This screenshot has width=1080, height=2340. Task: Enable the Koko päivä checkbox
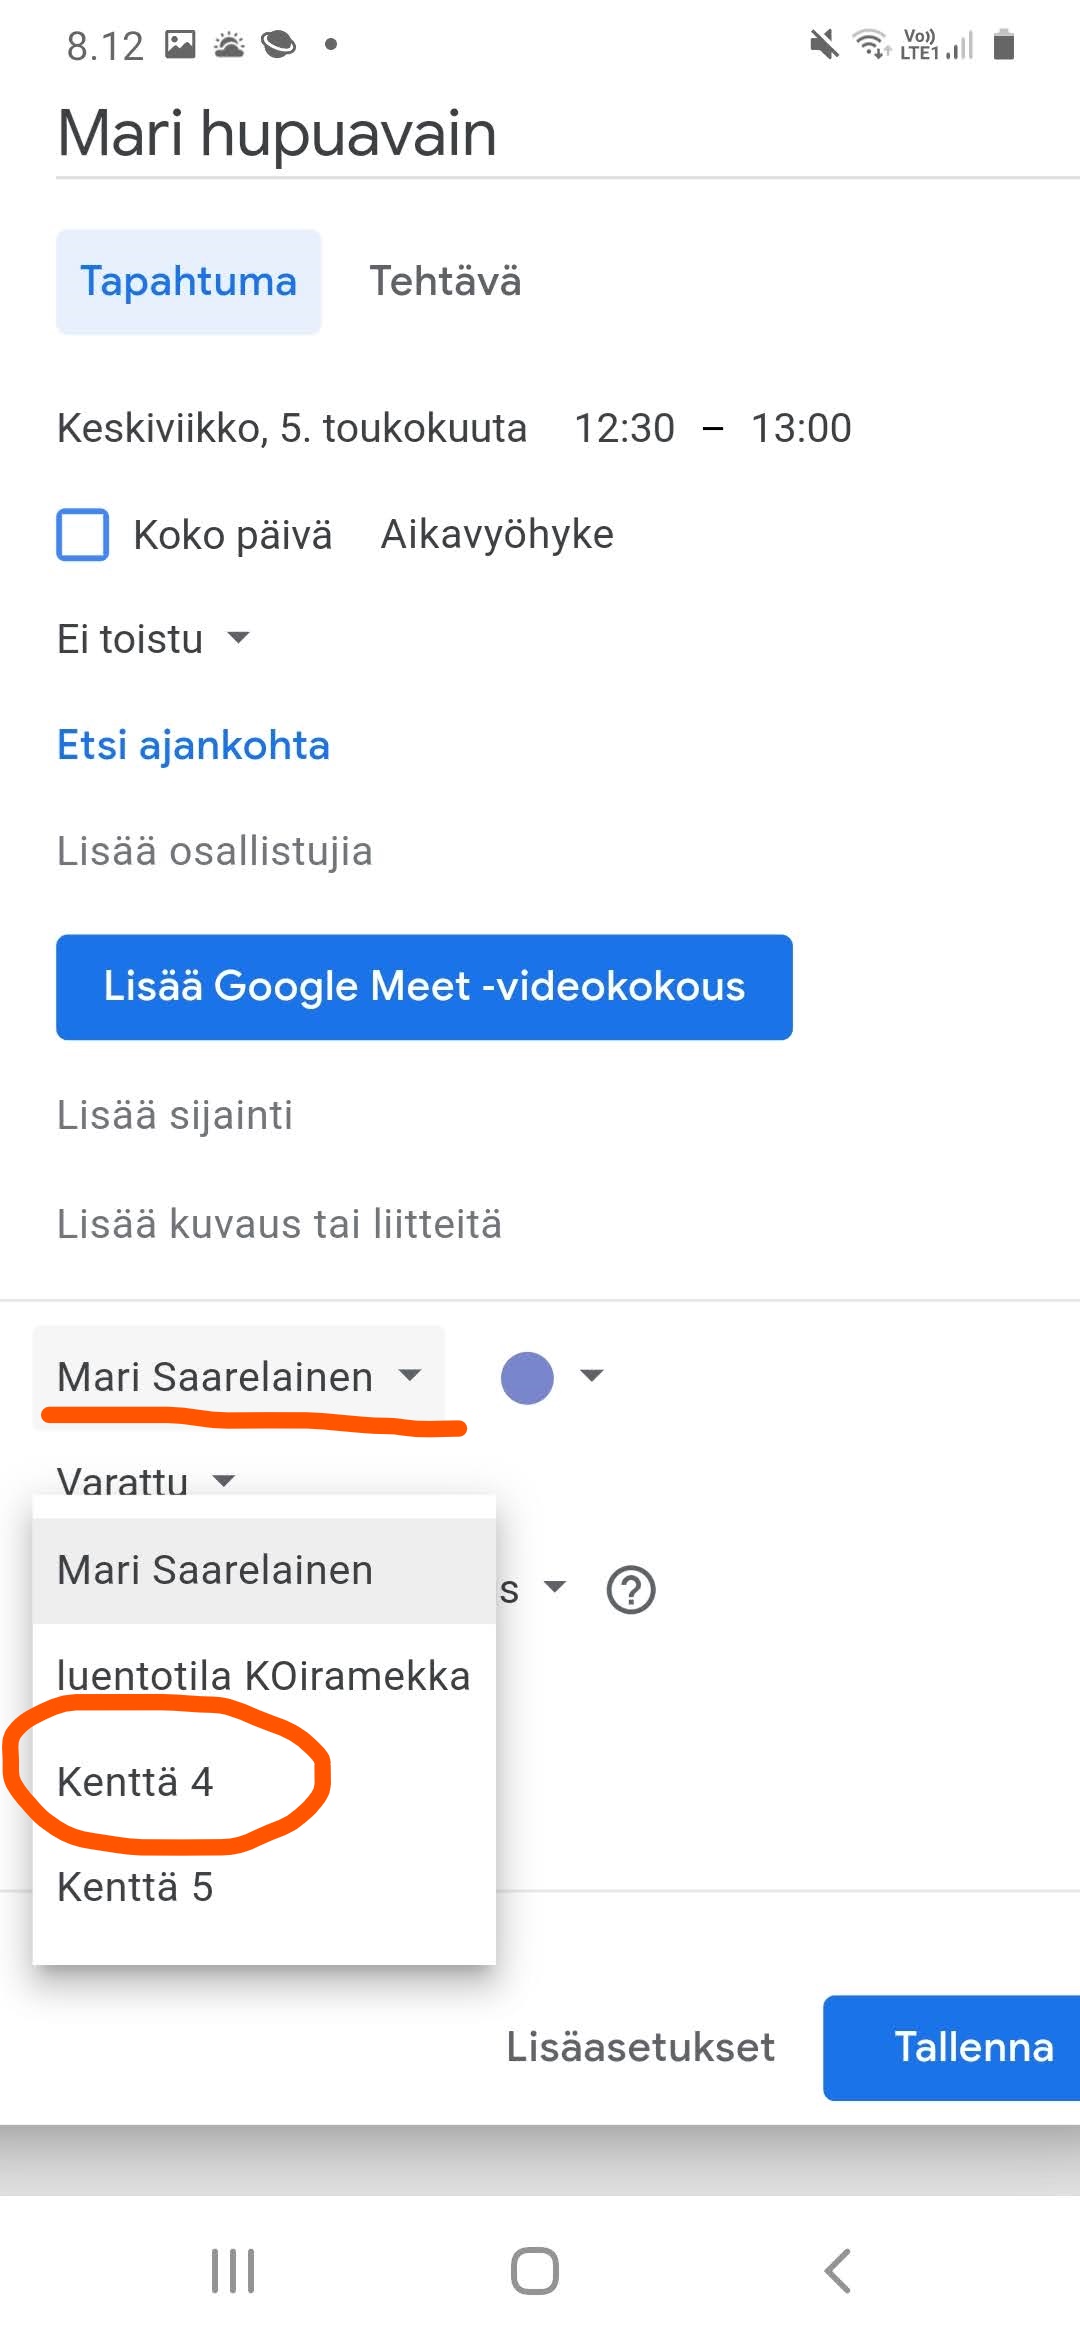point(82,534)
